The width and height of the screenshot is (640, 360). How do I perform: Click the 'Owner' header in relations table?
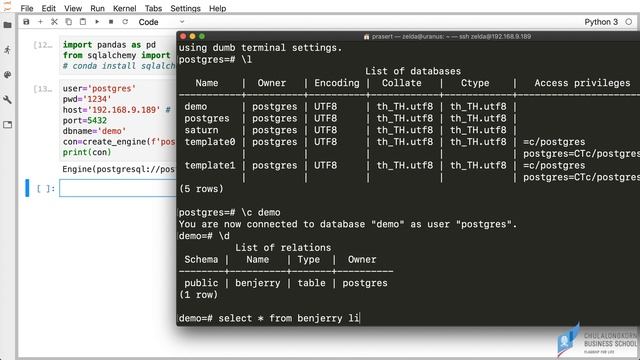pyautogui.click(x=362, y=259)
